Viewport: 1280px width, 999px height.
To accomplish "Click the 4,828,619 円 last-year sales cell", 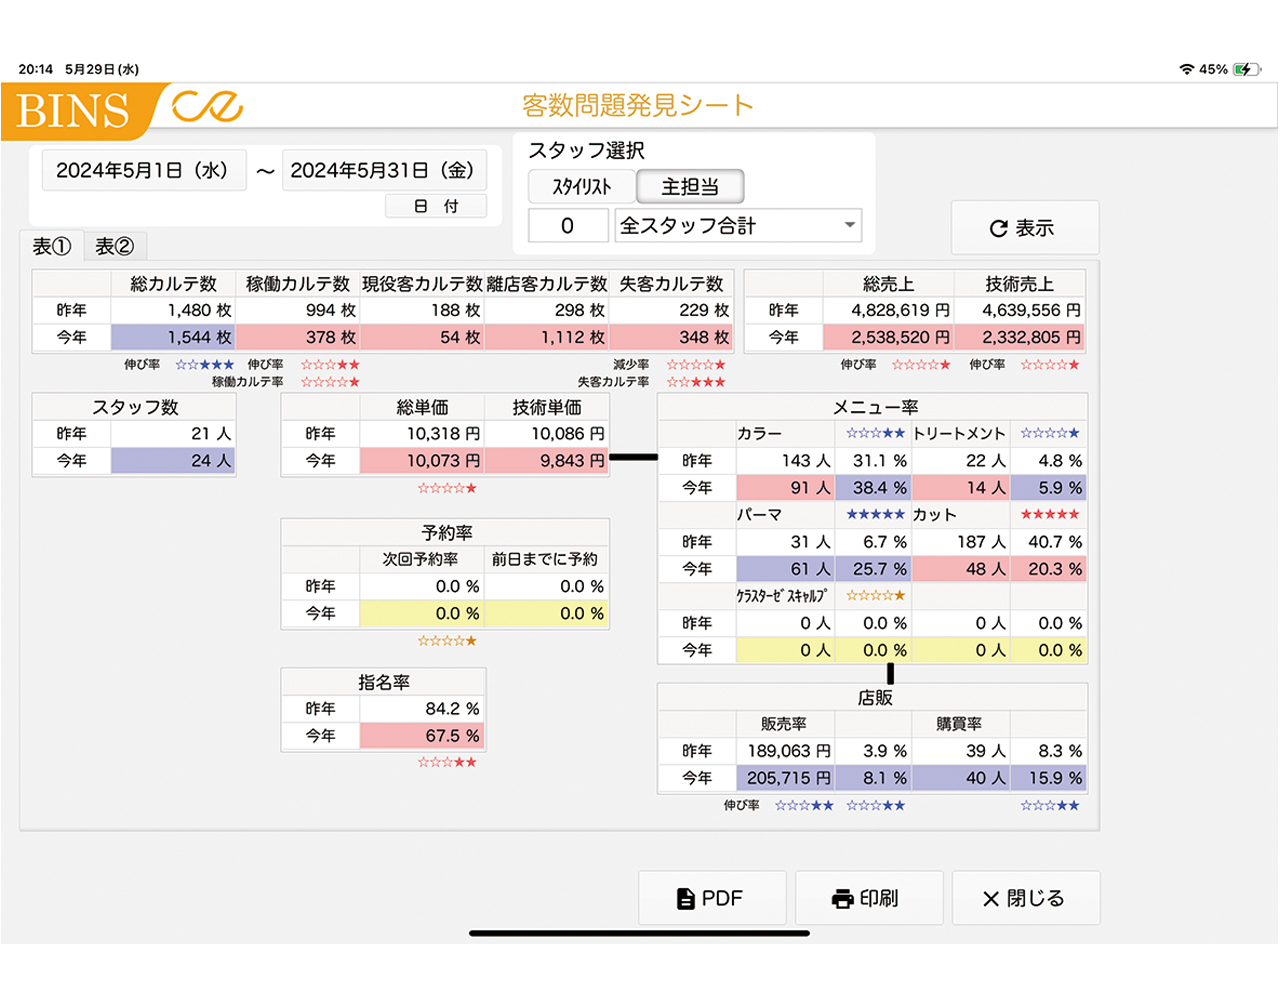I will (888, 311).
